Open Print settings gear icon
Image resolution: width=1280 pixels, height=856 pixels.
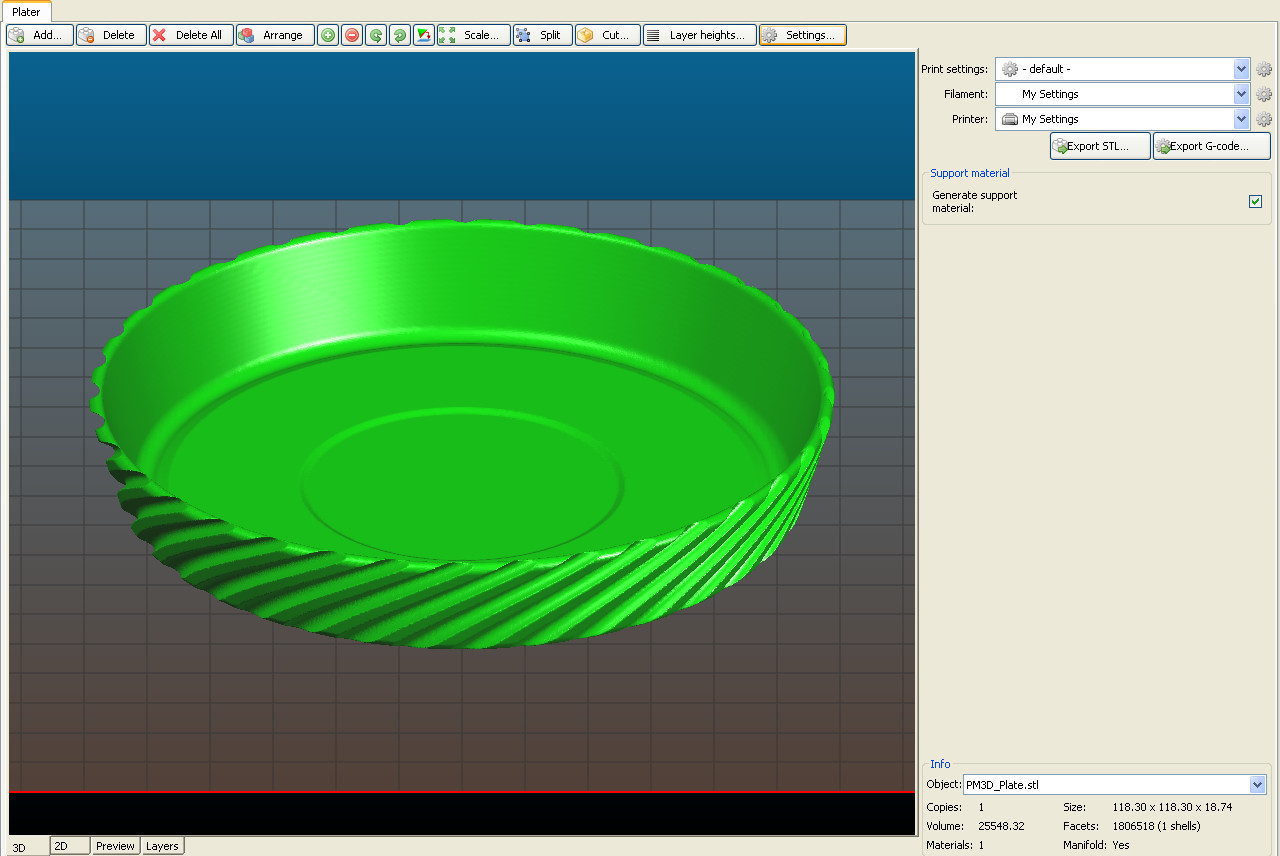pos(1264,69)
